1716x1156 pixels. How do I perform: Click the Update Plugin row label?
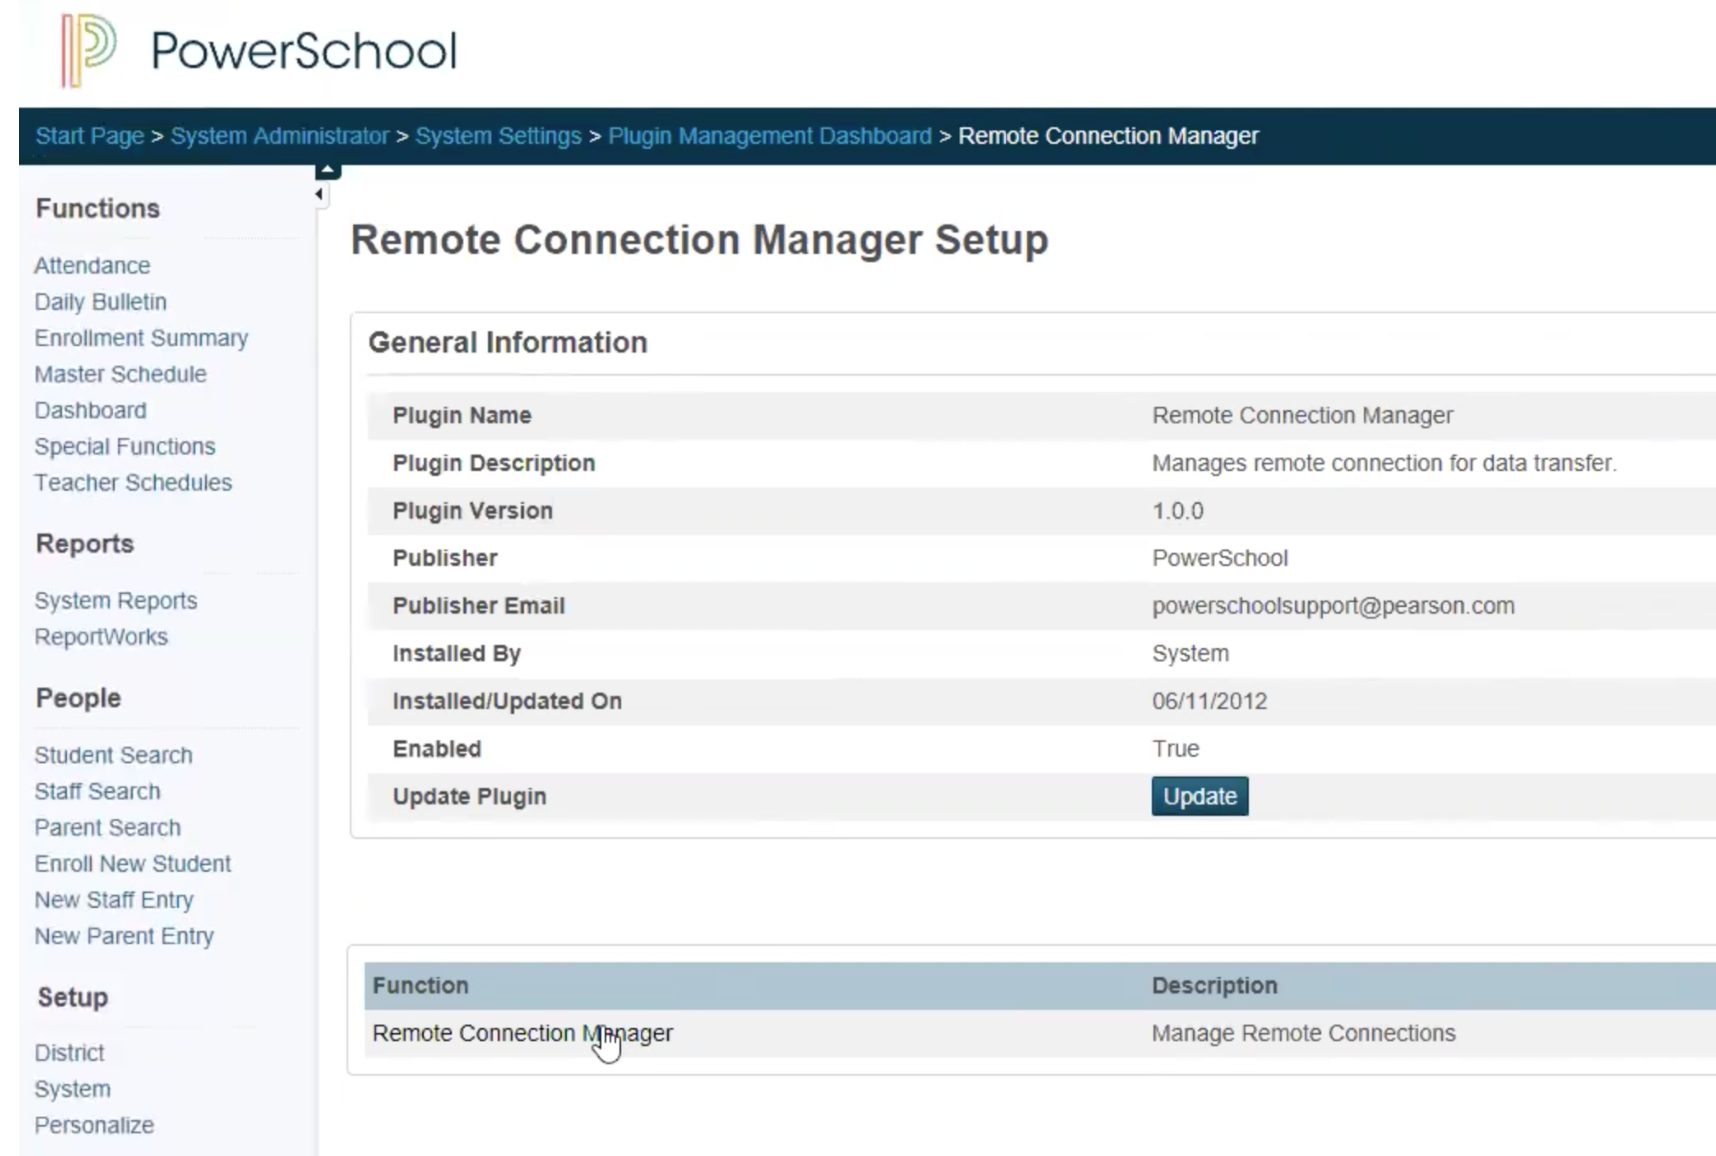coord(469,797)
